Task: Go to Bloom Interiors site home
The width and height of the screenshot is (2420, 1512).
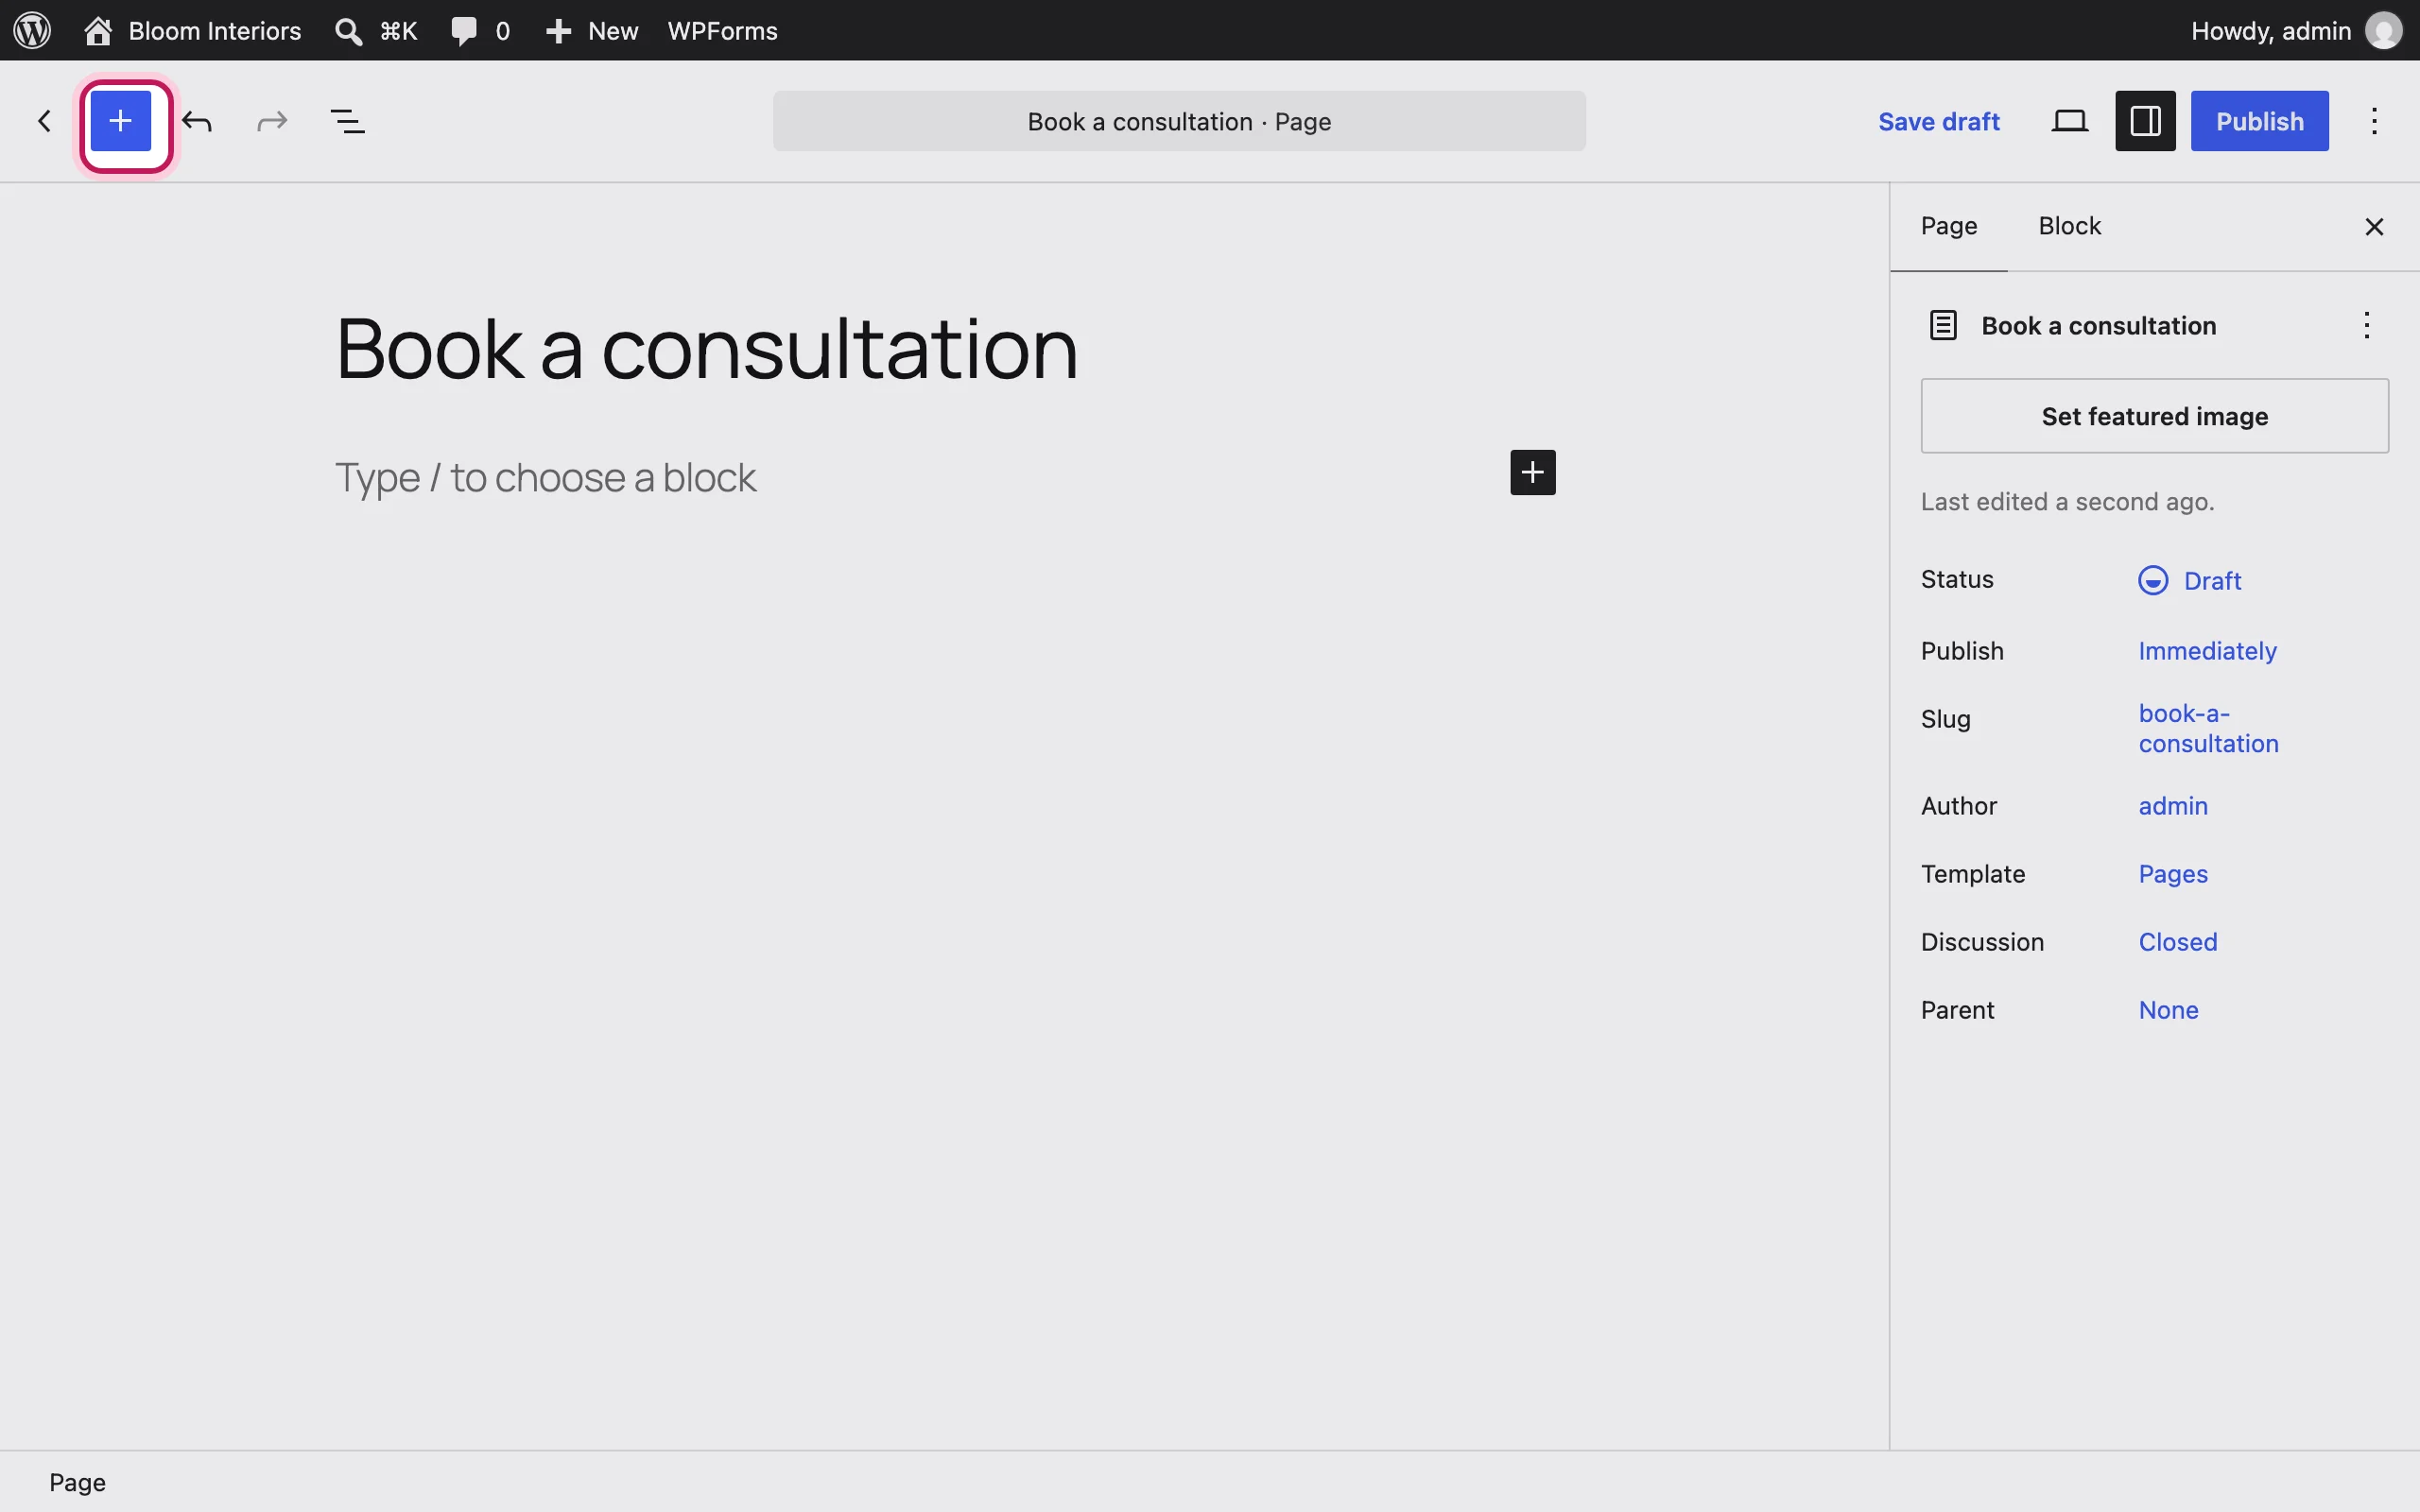Action: pos(193,31)
